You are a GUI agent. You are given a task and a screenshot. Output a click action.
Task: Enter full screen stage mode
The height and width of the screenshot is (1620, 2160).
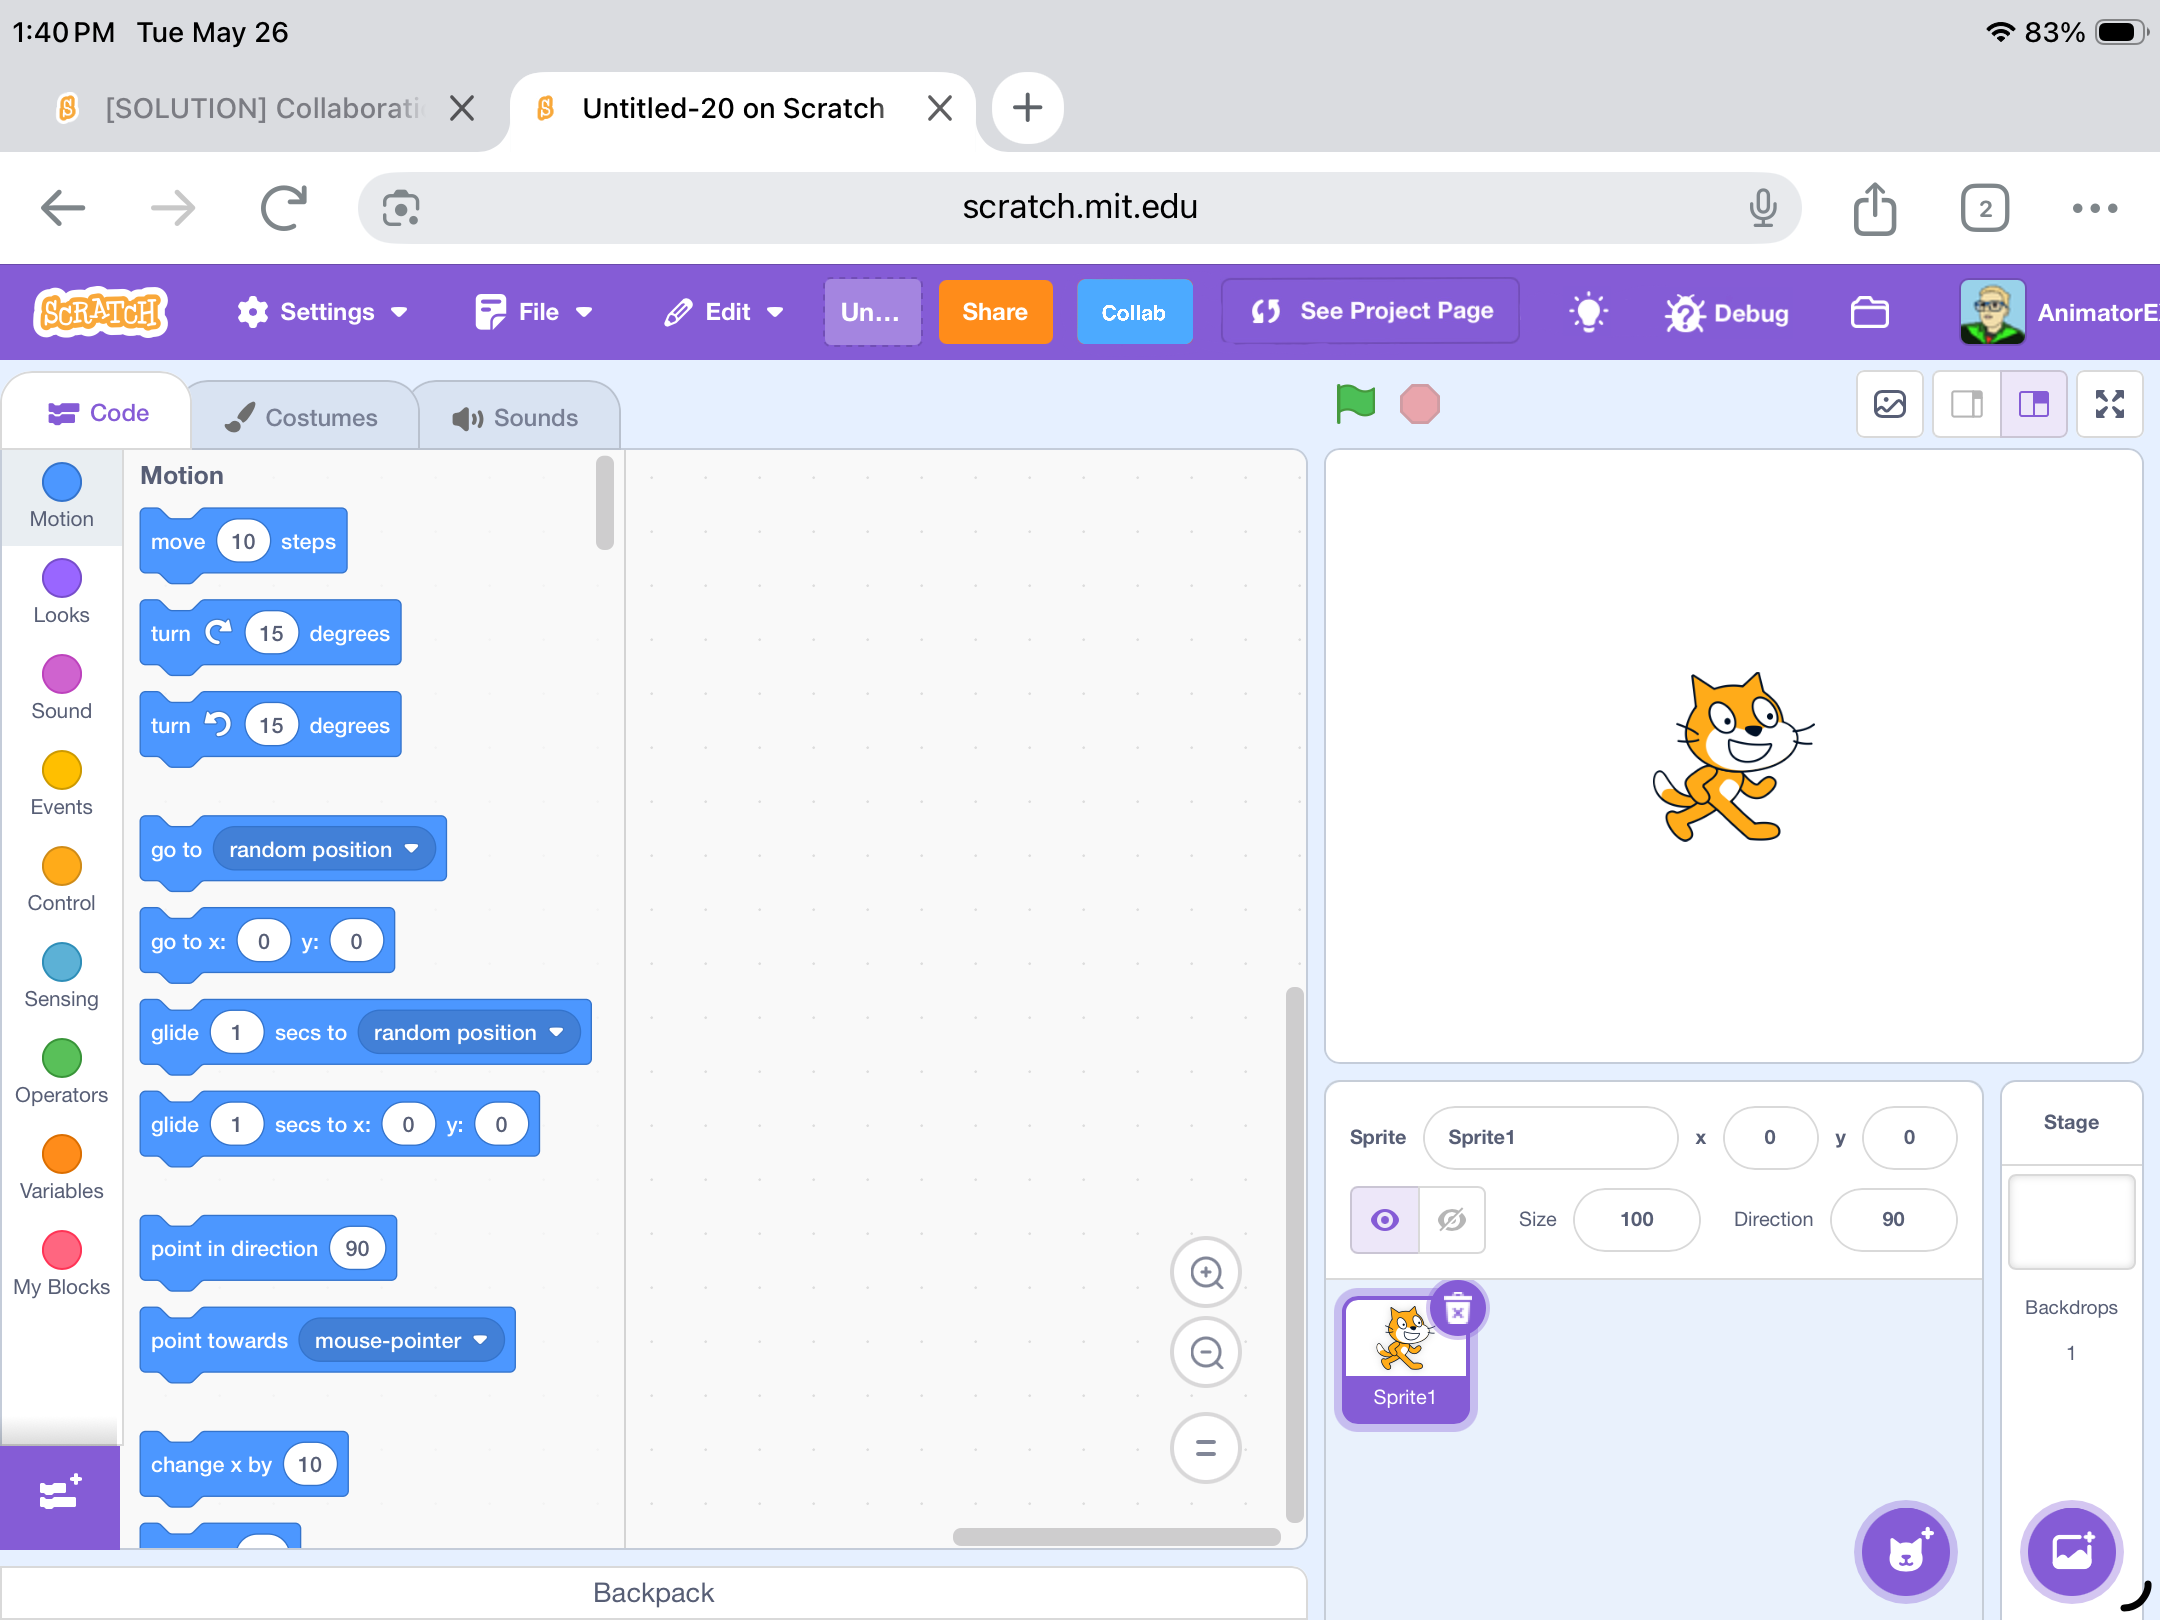(x=2109, y=404)
